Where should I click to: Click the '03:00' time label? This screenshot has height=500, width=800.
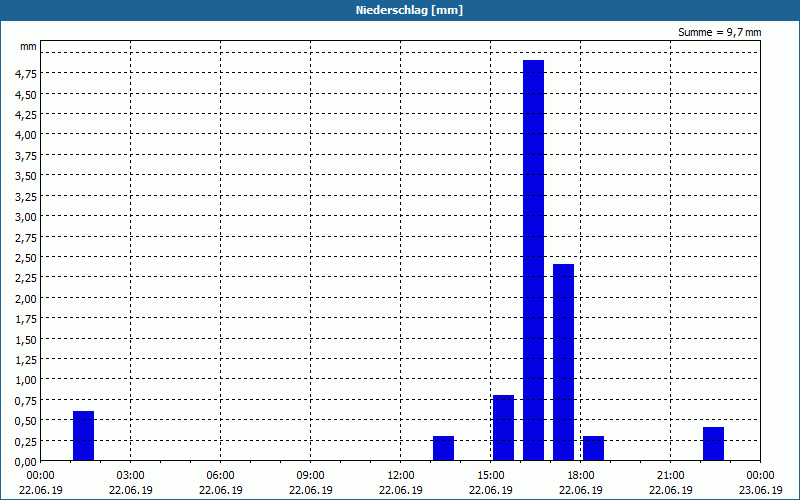point(131,476)
